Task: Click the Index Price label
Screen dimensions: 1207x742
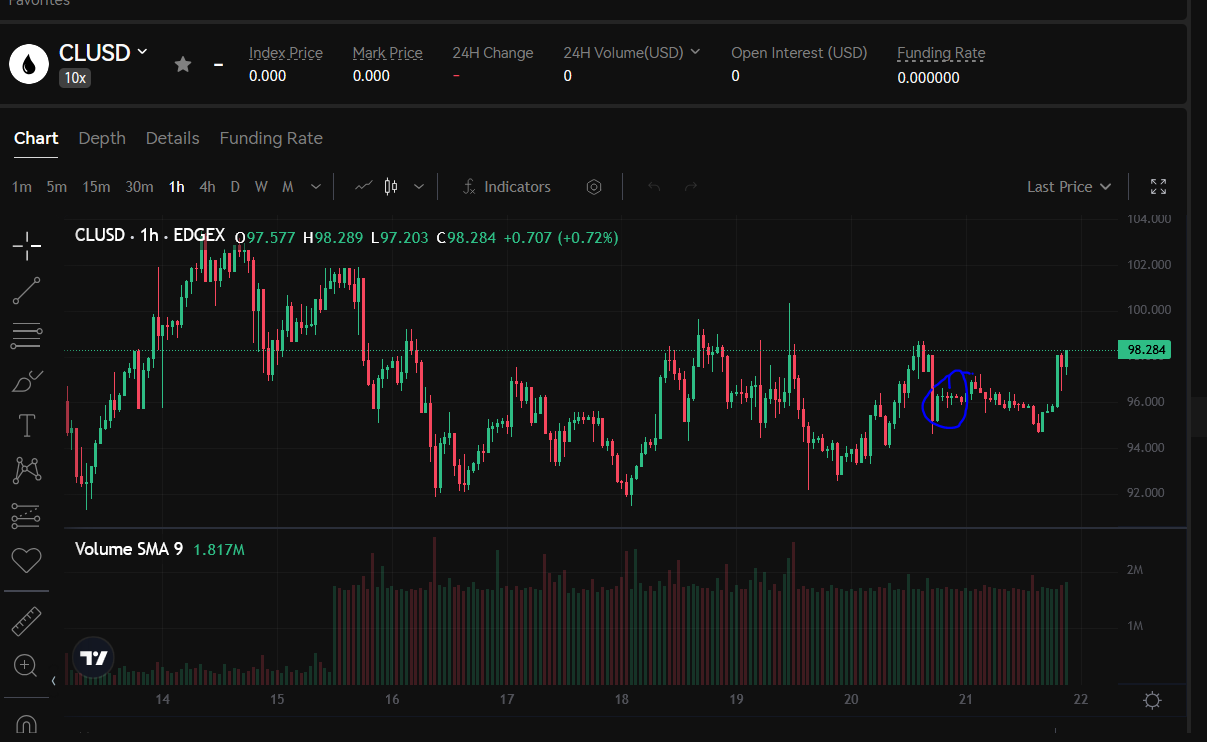Action: click(x=285, y=53)
